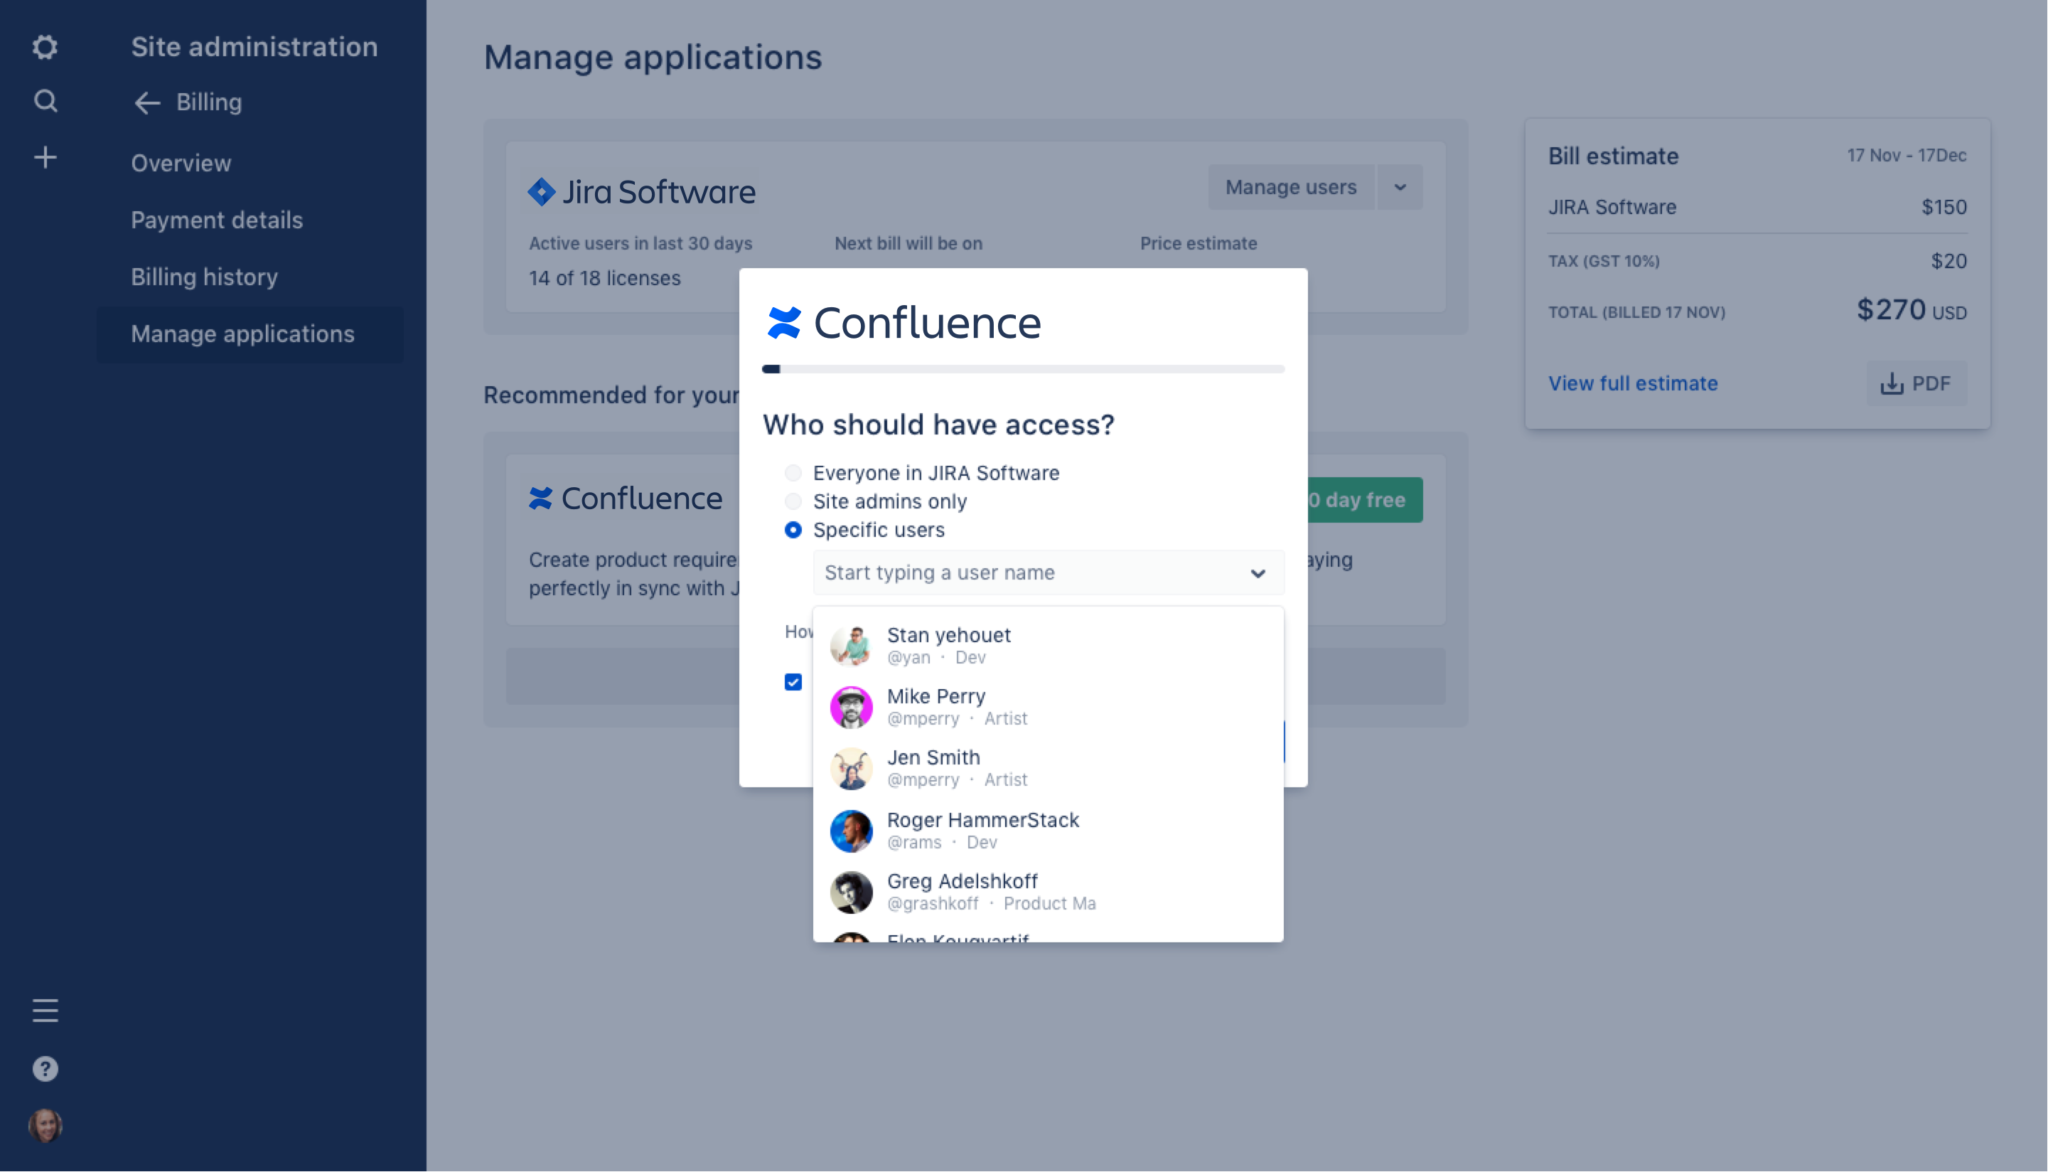The height and width of the screenshot is (1172, 2048).
Task: Click the plus create icon
Action: 45,157
